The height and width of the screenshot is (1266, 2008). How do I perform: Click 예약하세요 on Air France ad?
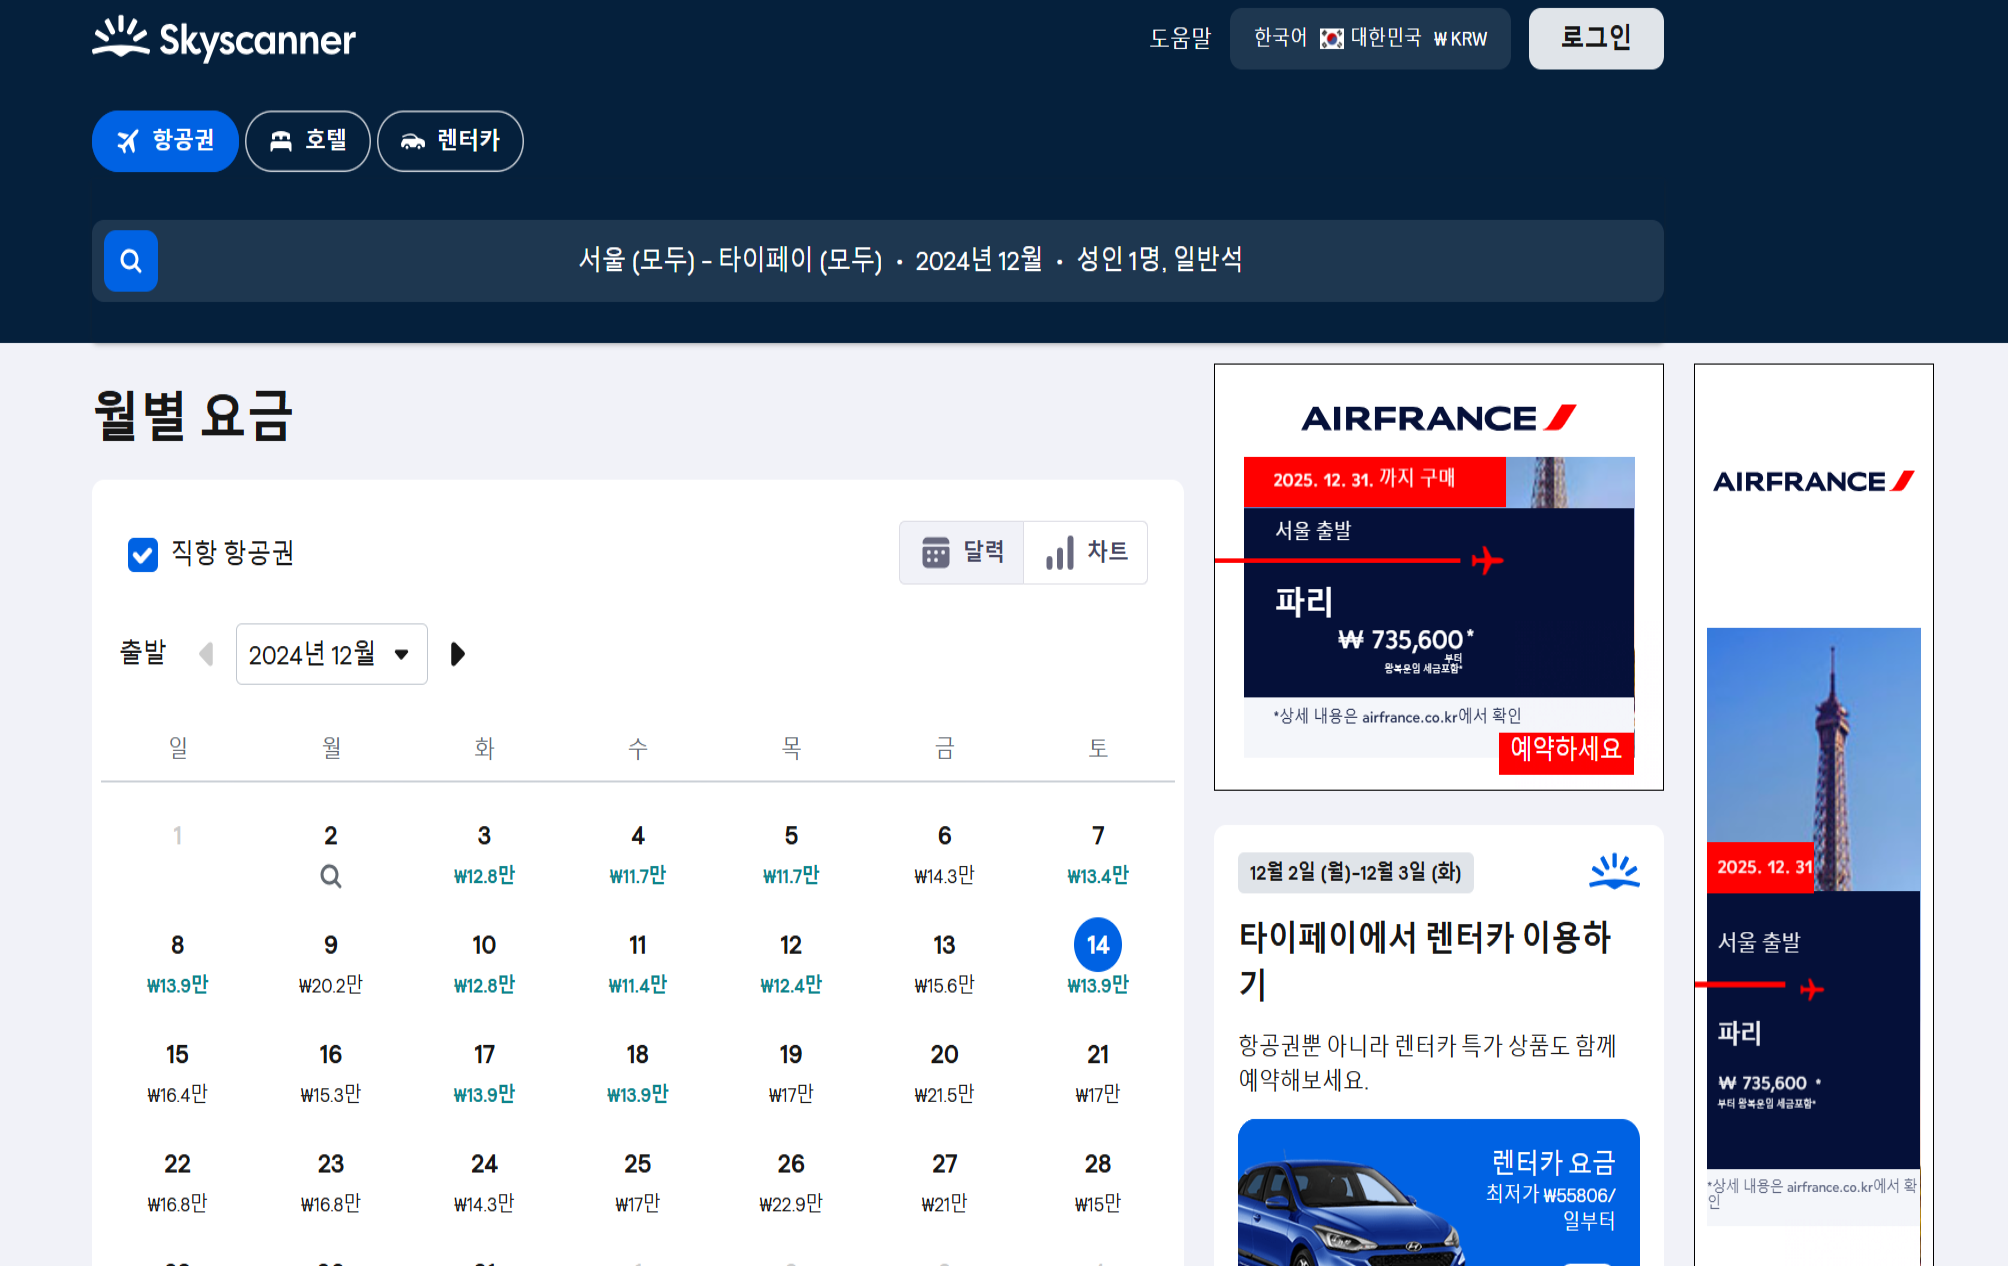(x=1566, y=751)
